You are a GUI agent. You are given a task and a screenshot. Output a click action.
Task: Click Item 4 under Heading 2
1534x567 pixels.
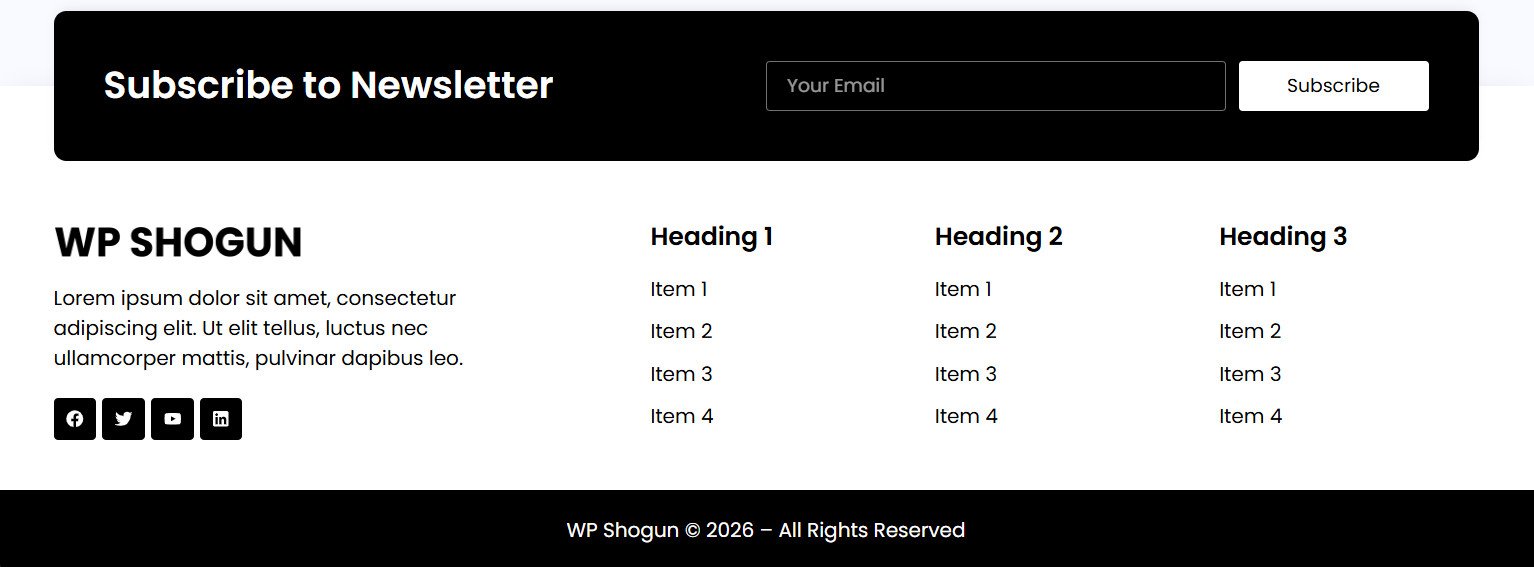coord(966,416)
